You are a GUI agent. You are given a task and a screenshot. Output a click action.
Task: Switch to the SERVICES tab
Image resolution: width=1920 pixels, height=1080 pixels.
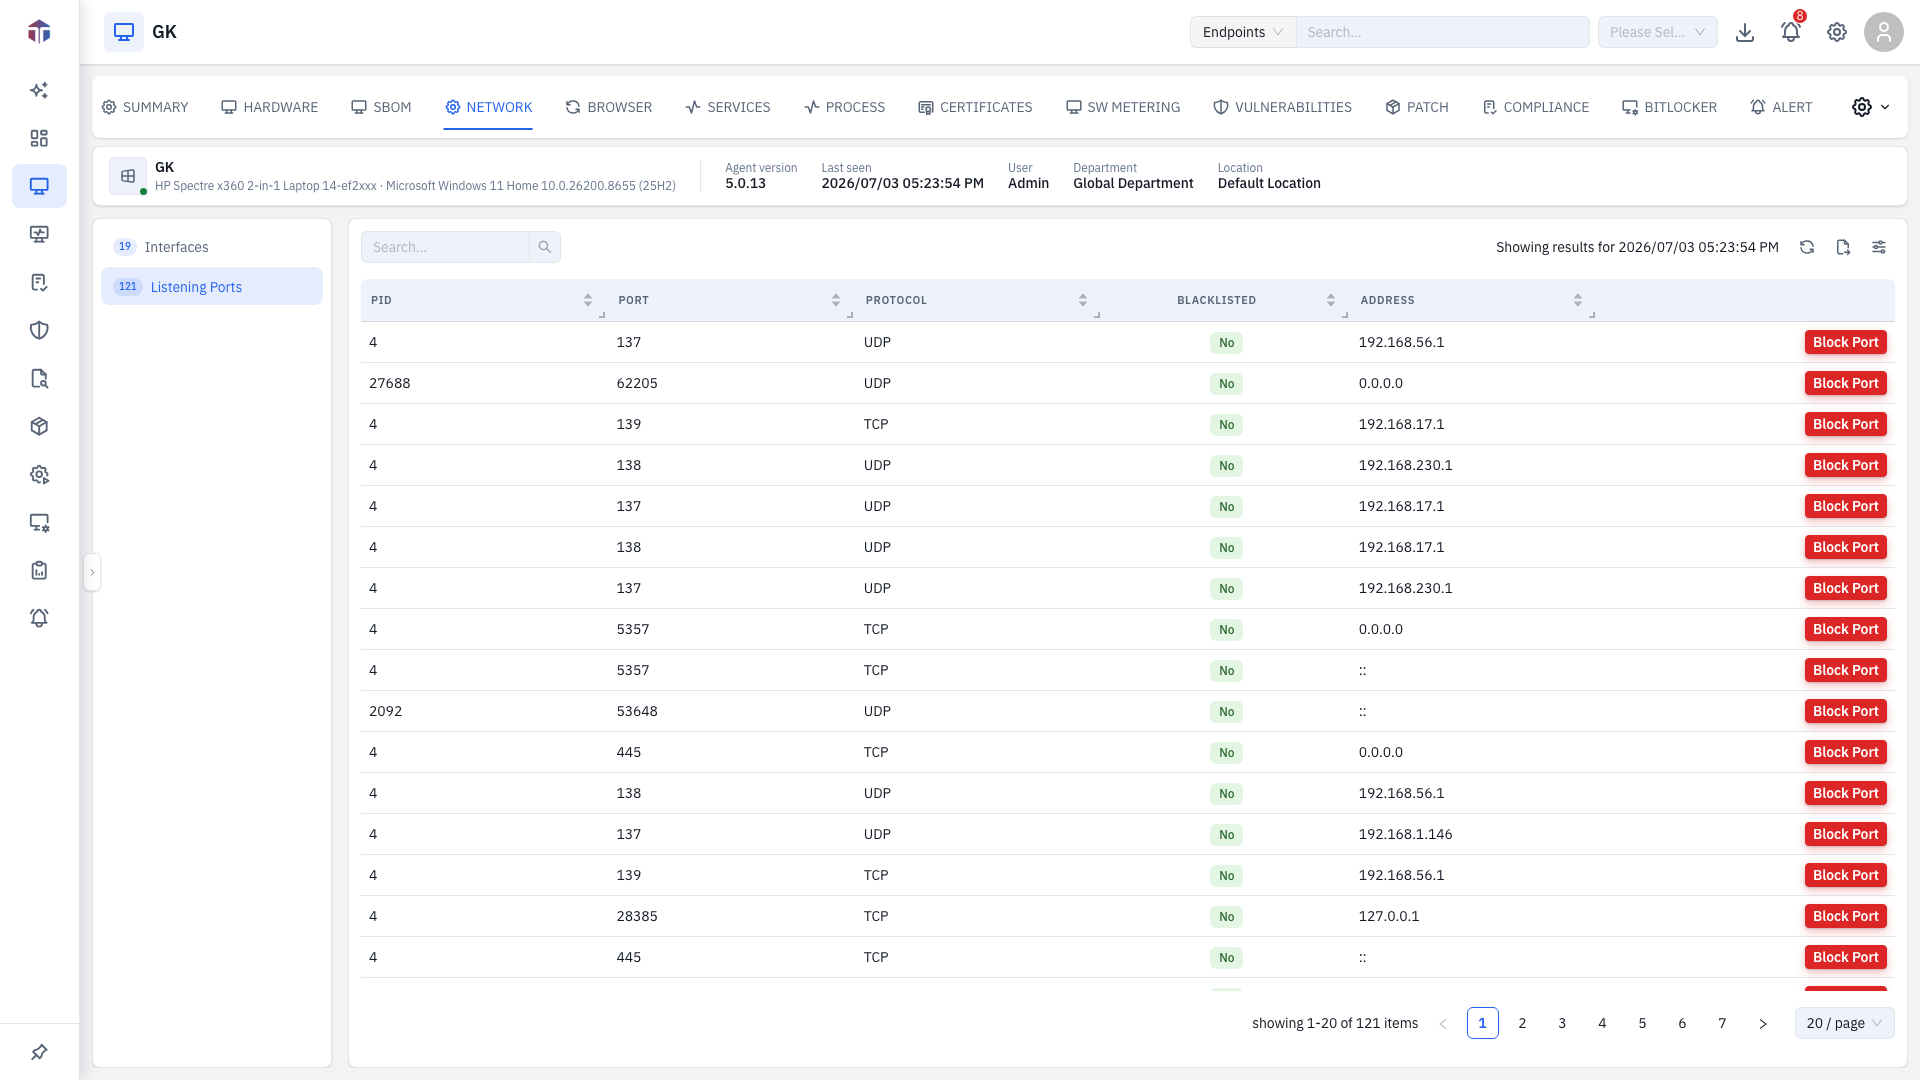point(728,107)
